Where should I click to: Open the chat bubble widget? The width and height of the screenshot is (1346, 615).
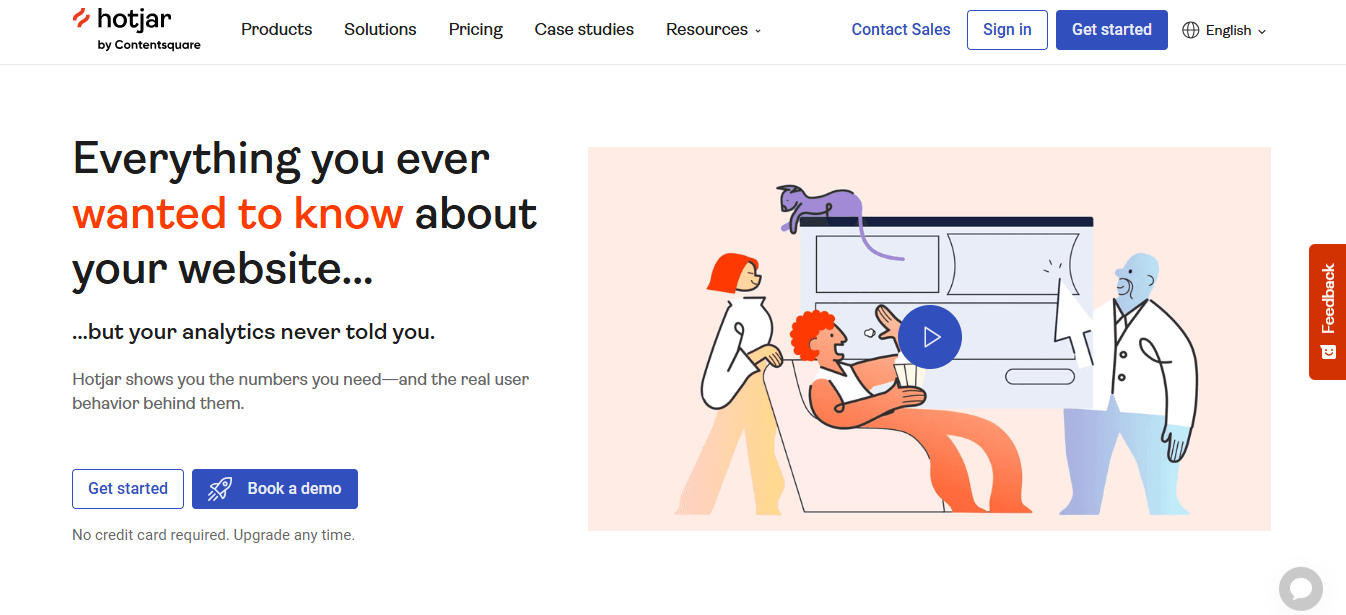[x=1301, y=589]
